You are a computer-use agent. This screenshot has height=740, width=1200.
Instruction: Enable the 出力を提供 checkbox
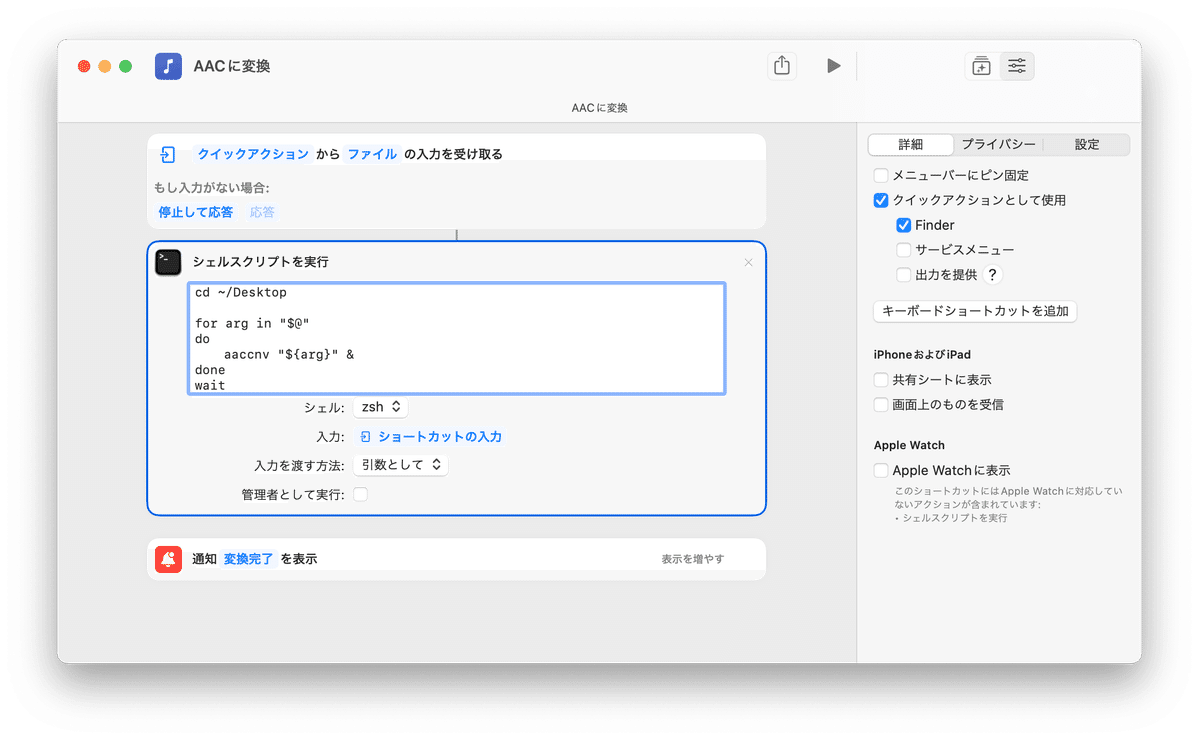904,275
